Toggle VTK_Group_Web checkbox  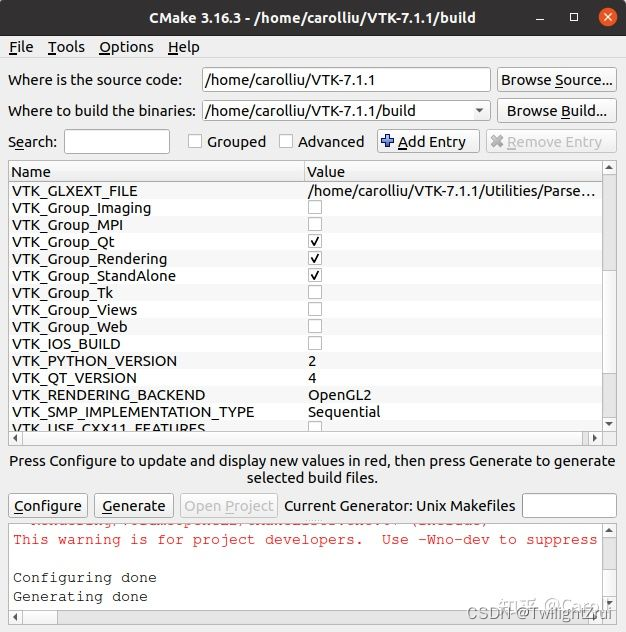315,326
